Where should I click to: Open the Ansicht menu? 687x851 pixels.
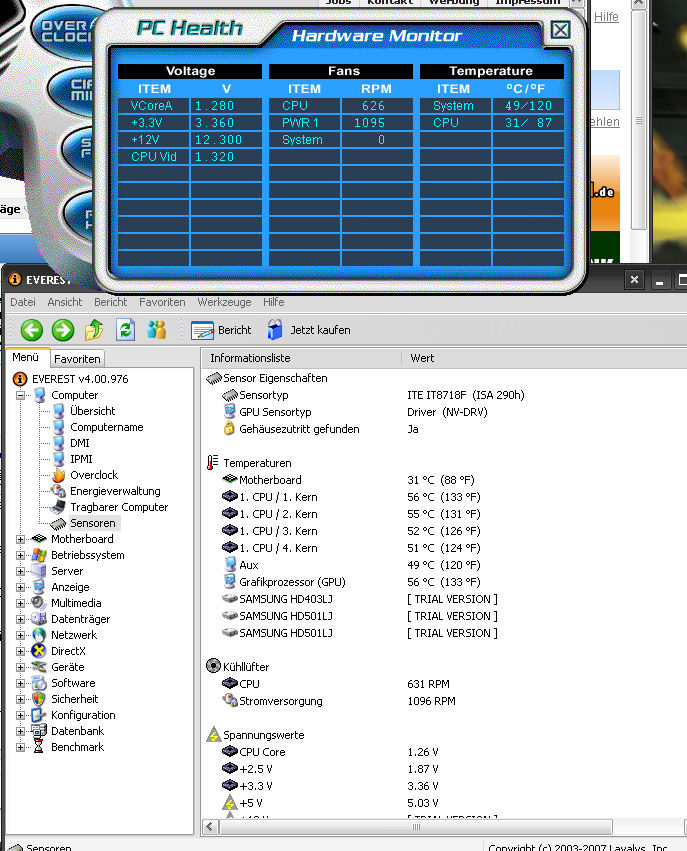(x=65, y=302)
